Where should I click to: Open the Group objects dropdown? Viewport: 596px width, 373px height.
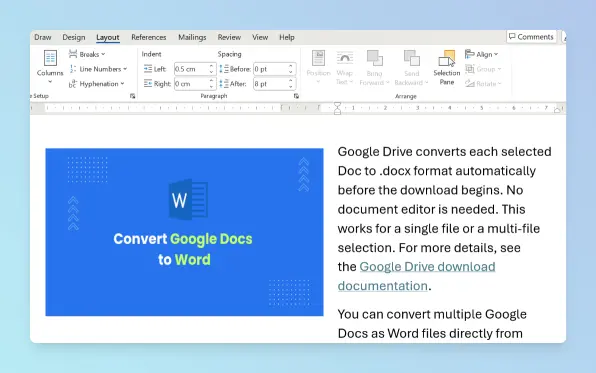[483, 69]
